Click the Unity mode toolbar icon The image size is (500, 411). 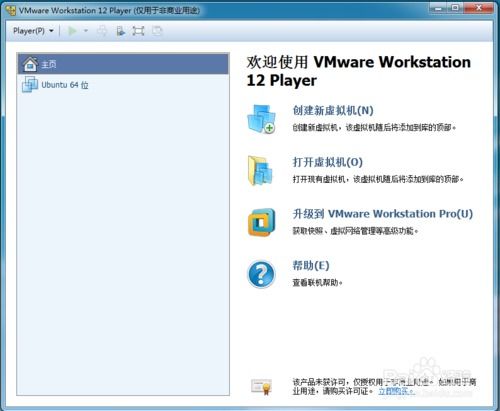click(x=157, y=31)
